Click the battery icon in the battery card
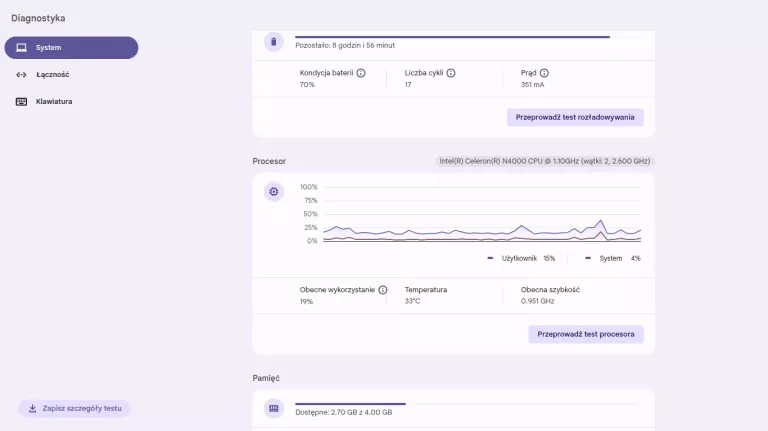 tap(274, 42)
